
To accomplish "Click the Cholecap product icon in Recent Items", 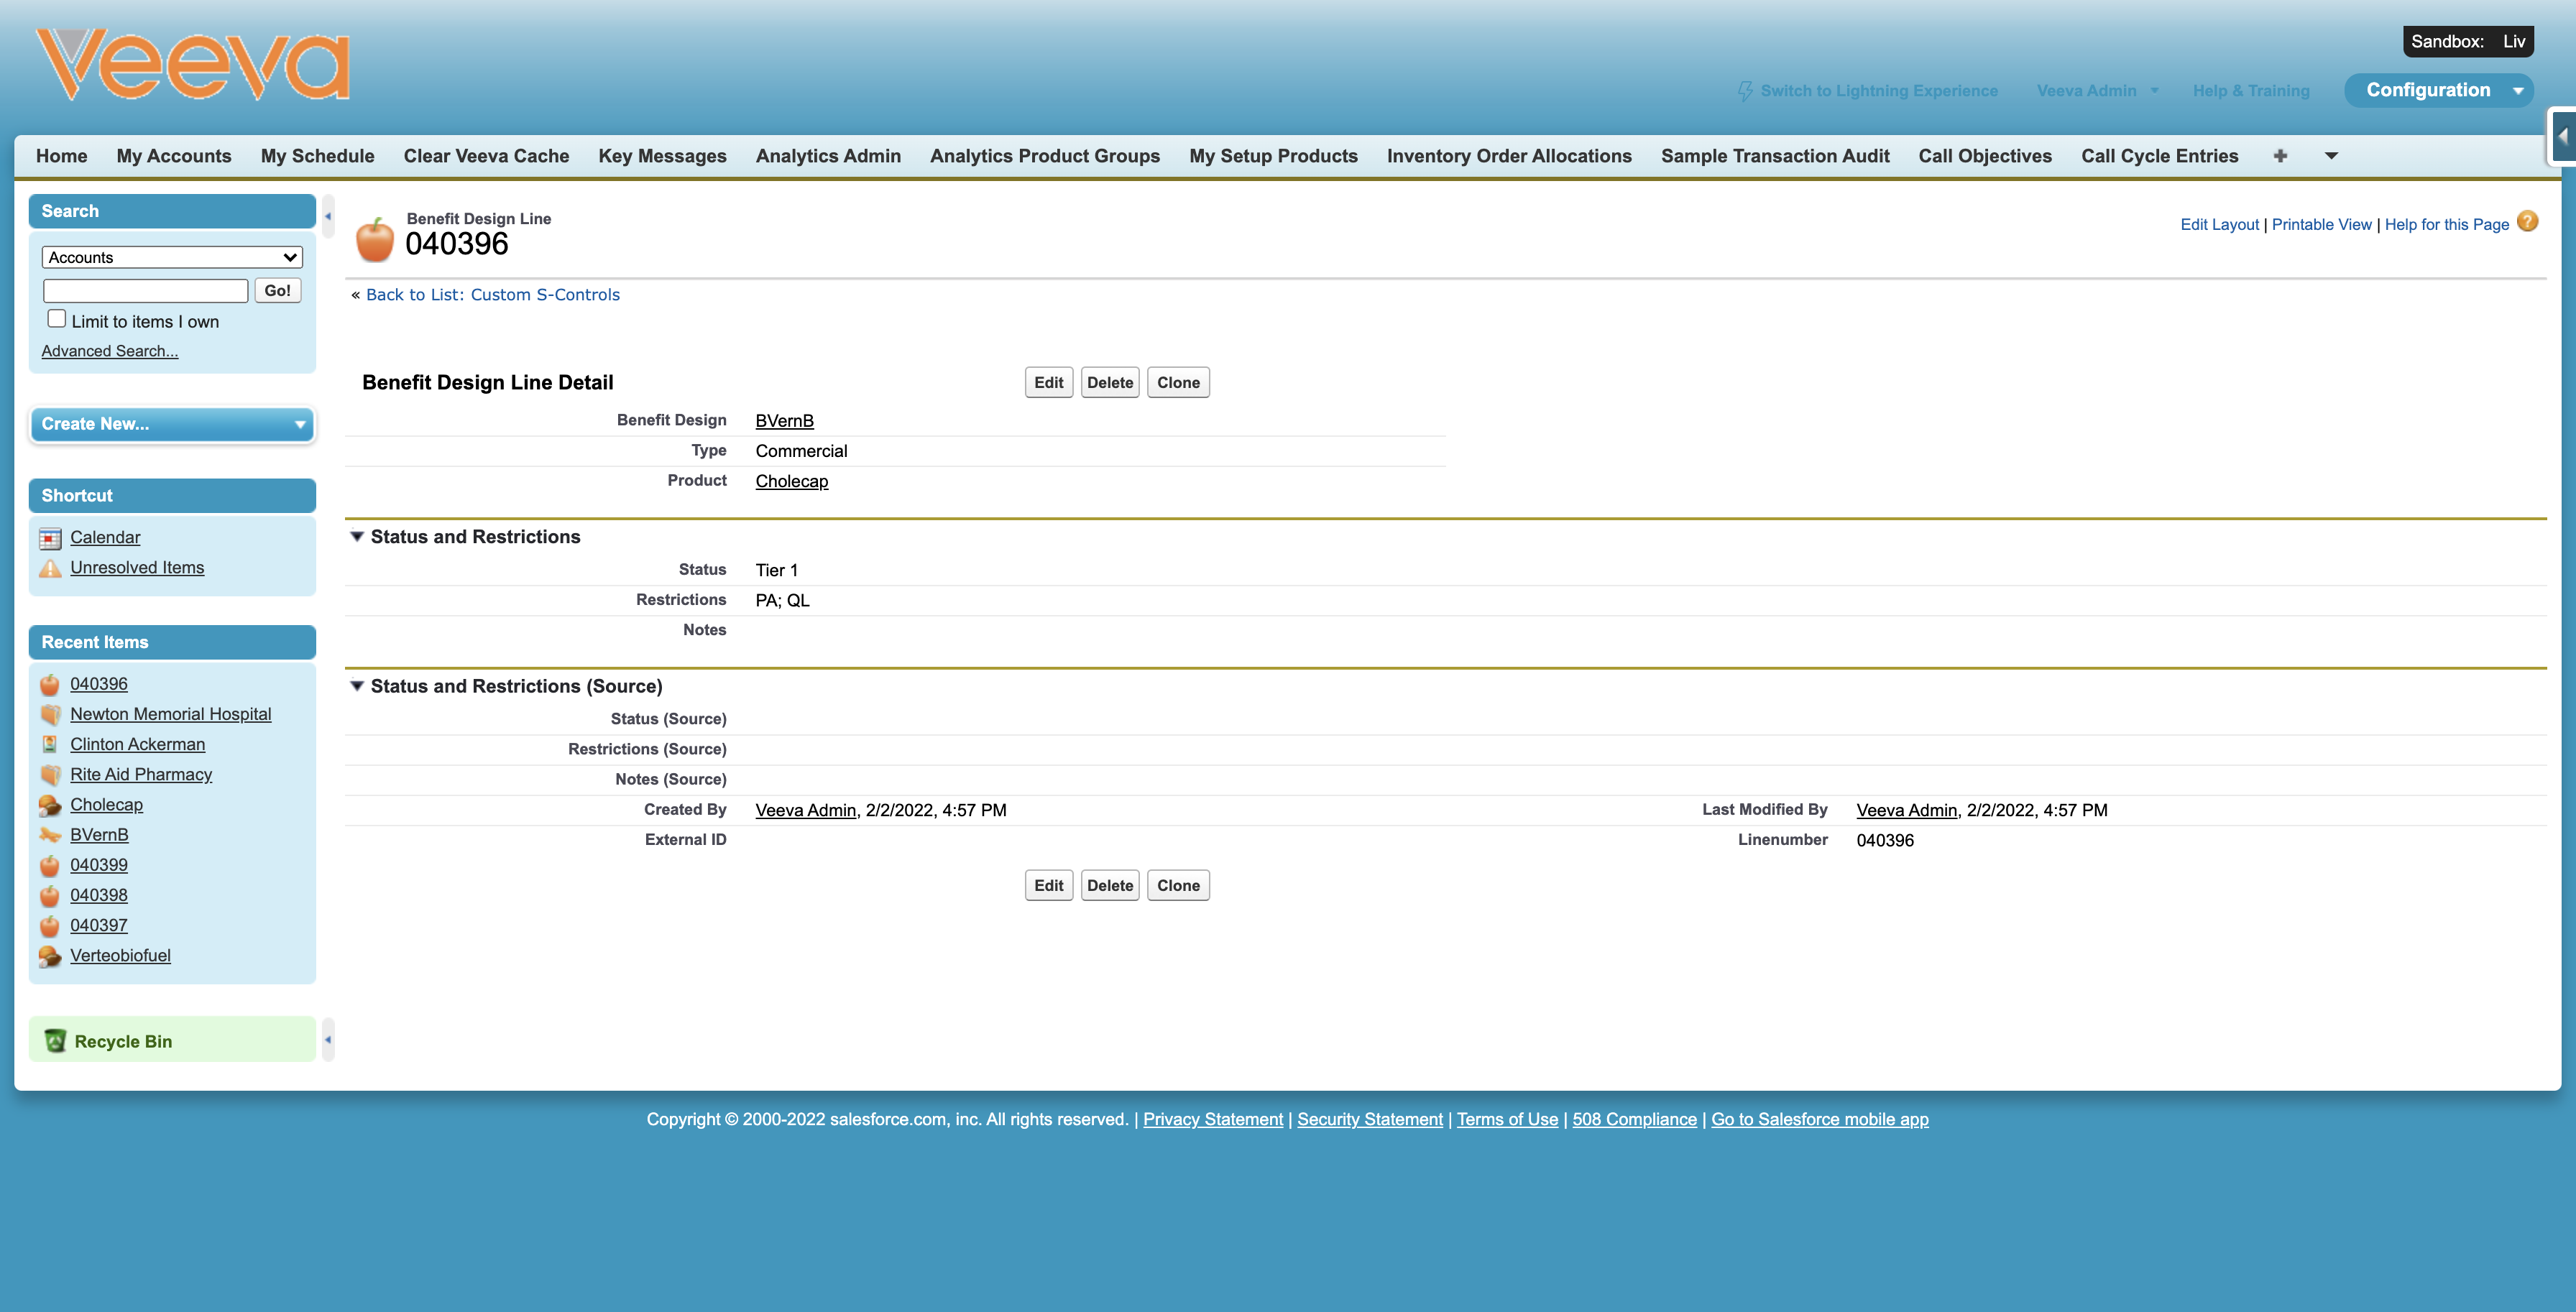I will pos(50,806).
